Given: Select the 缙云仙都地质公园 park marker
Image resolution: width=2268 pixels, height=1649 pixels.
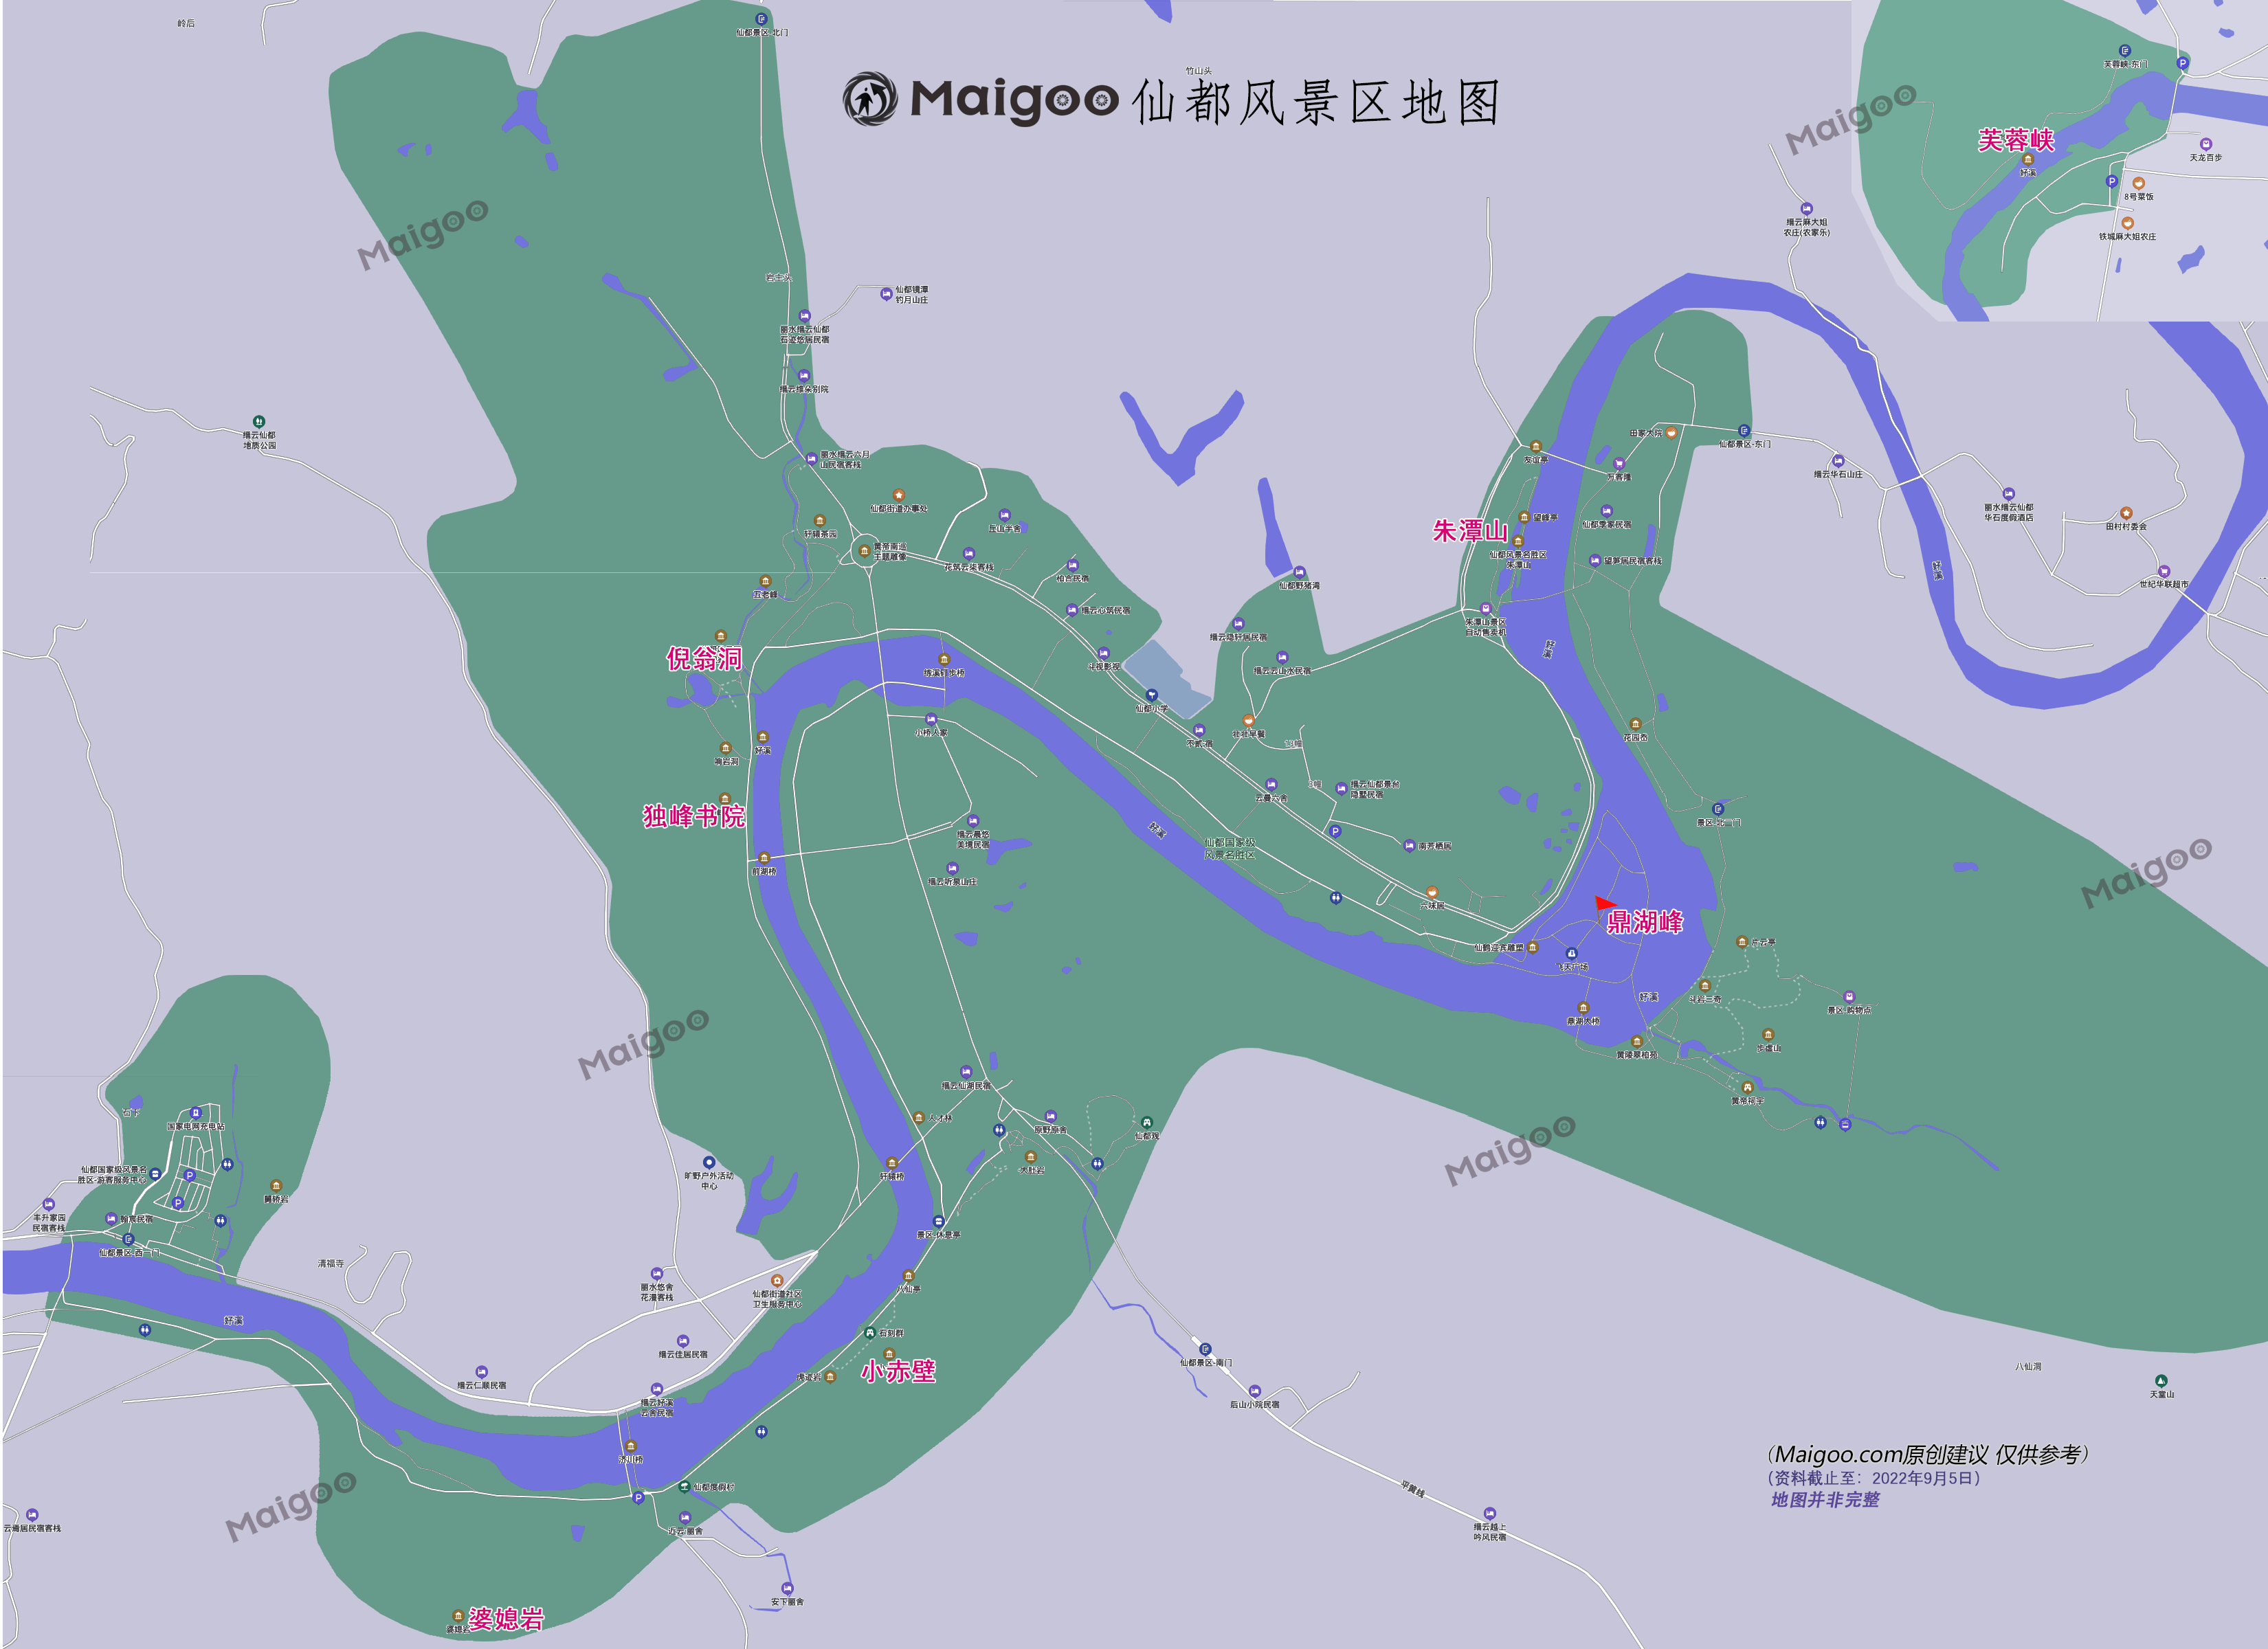Looking at the screenshot, I should tap(259, 422).
